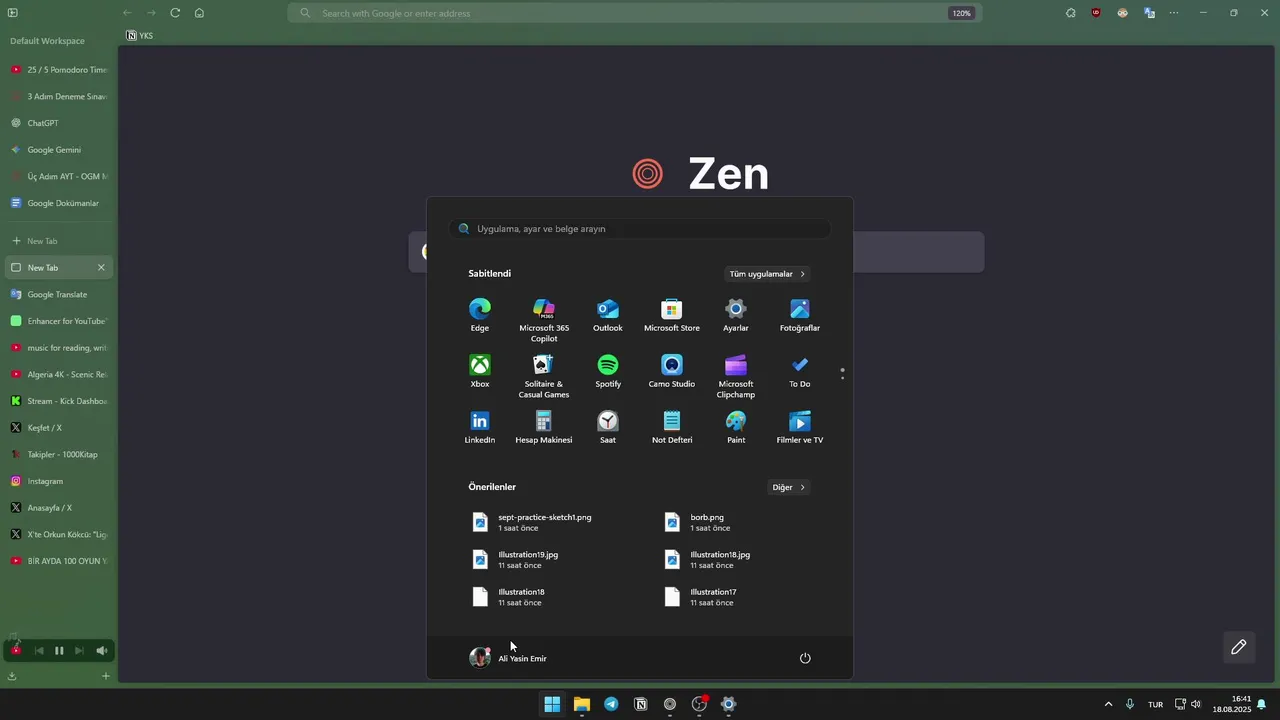Go to previous track in sidebar player

point(39,651)
